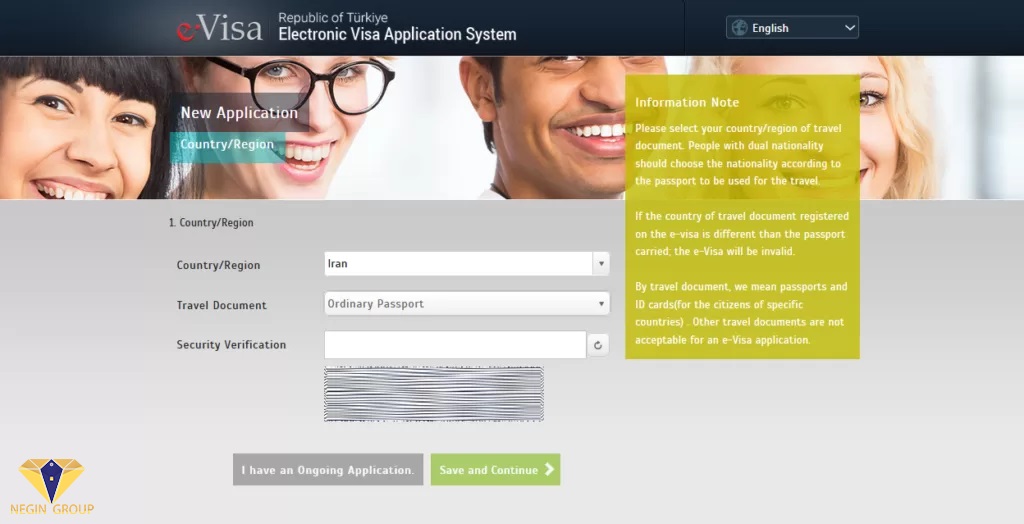1024x524 pixels.
Task: Focus the Security Verification text field
Action: click(455, 345)
